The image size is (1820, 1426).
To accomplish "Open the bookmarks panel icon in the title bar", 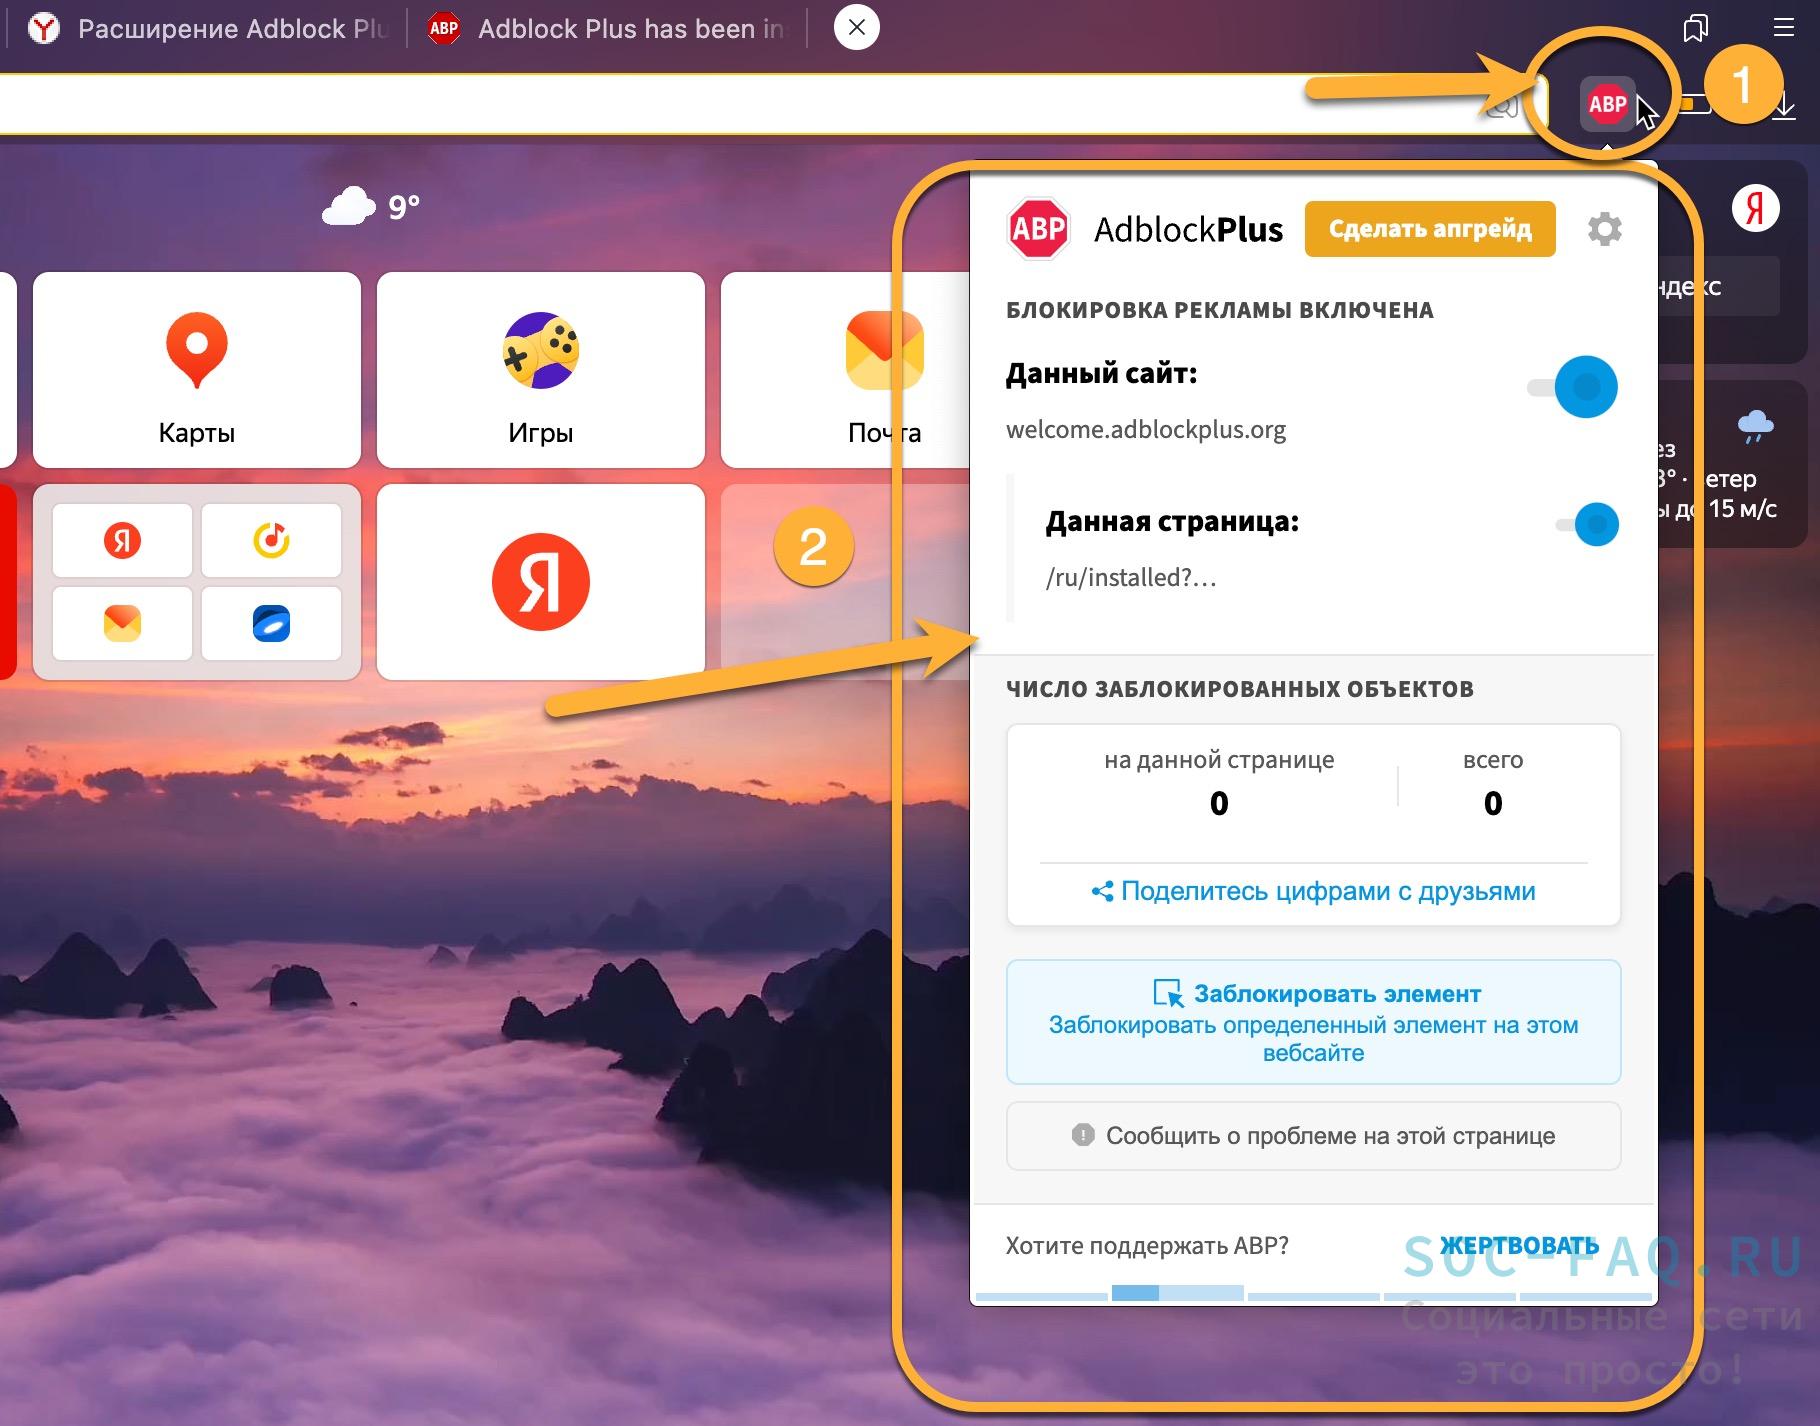I will pyautogui.click(x=1696, y=27).
